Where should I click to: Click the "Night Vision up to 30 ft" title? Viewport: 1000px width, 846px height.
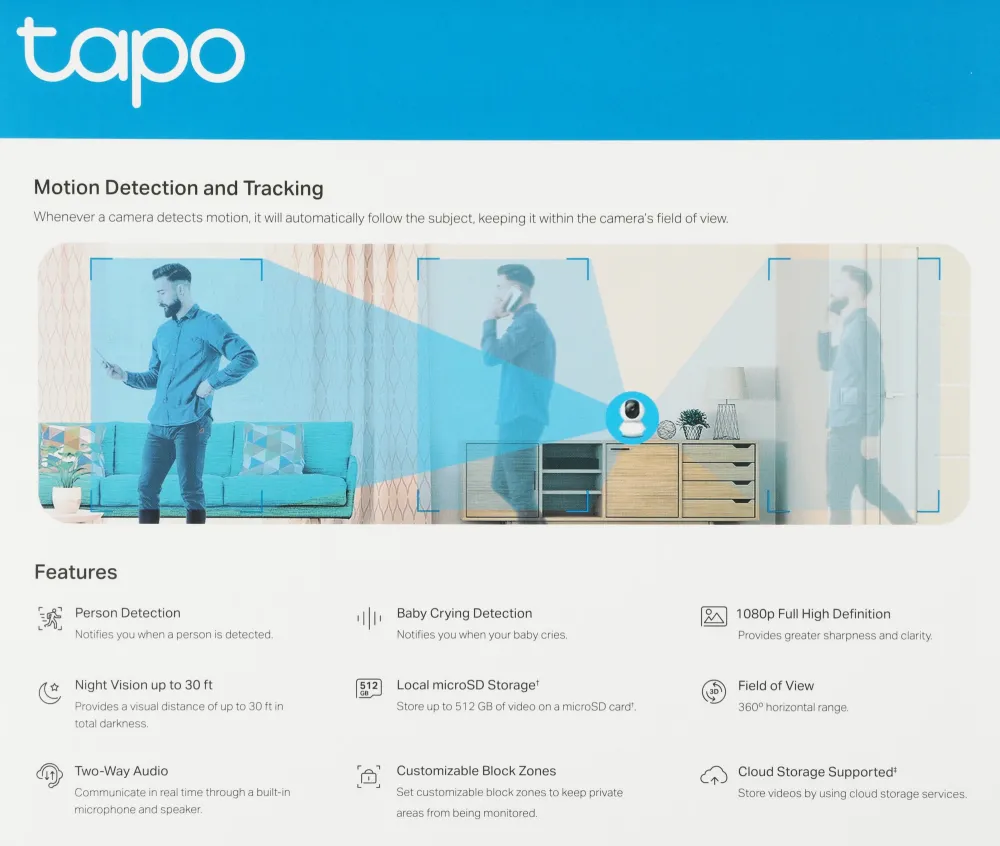pyautogui.click(x=143, y=685)
